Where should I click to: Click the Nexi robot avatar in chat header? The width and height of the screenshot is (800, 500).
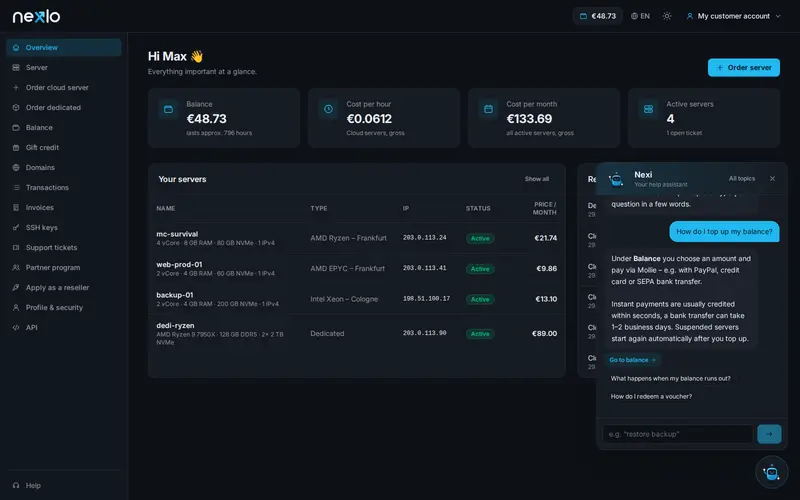tap(616, 179)
